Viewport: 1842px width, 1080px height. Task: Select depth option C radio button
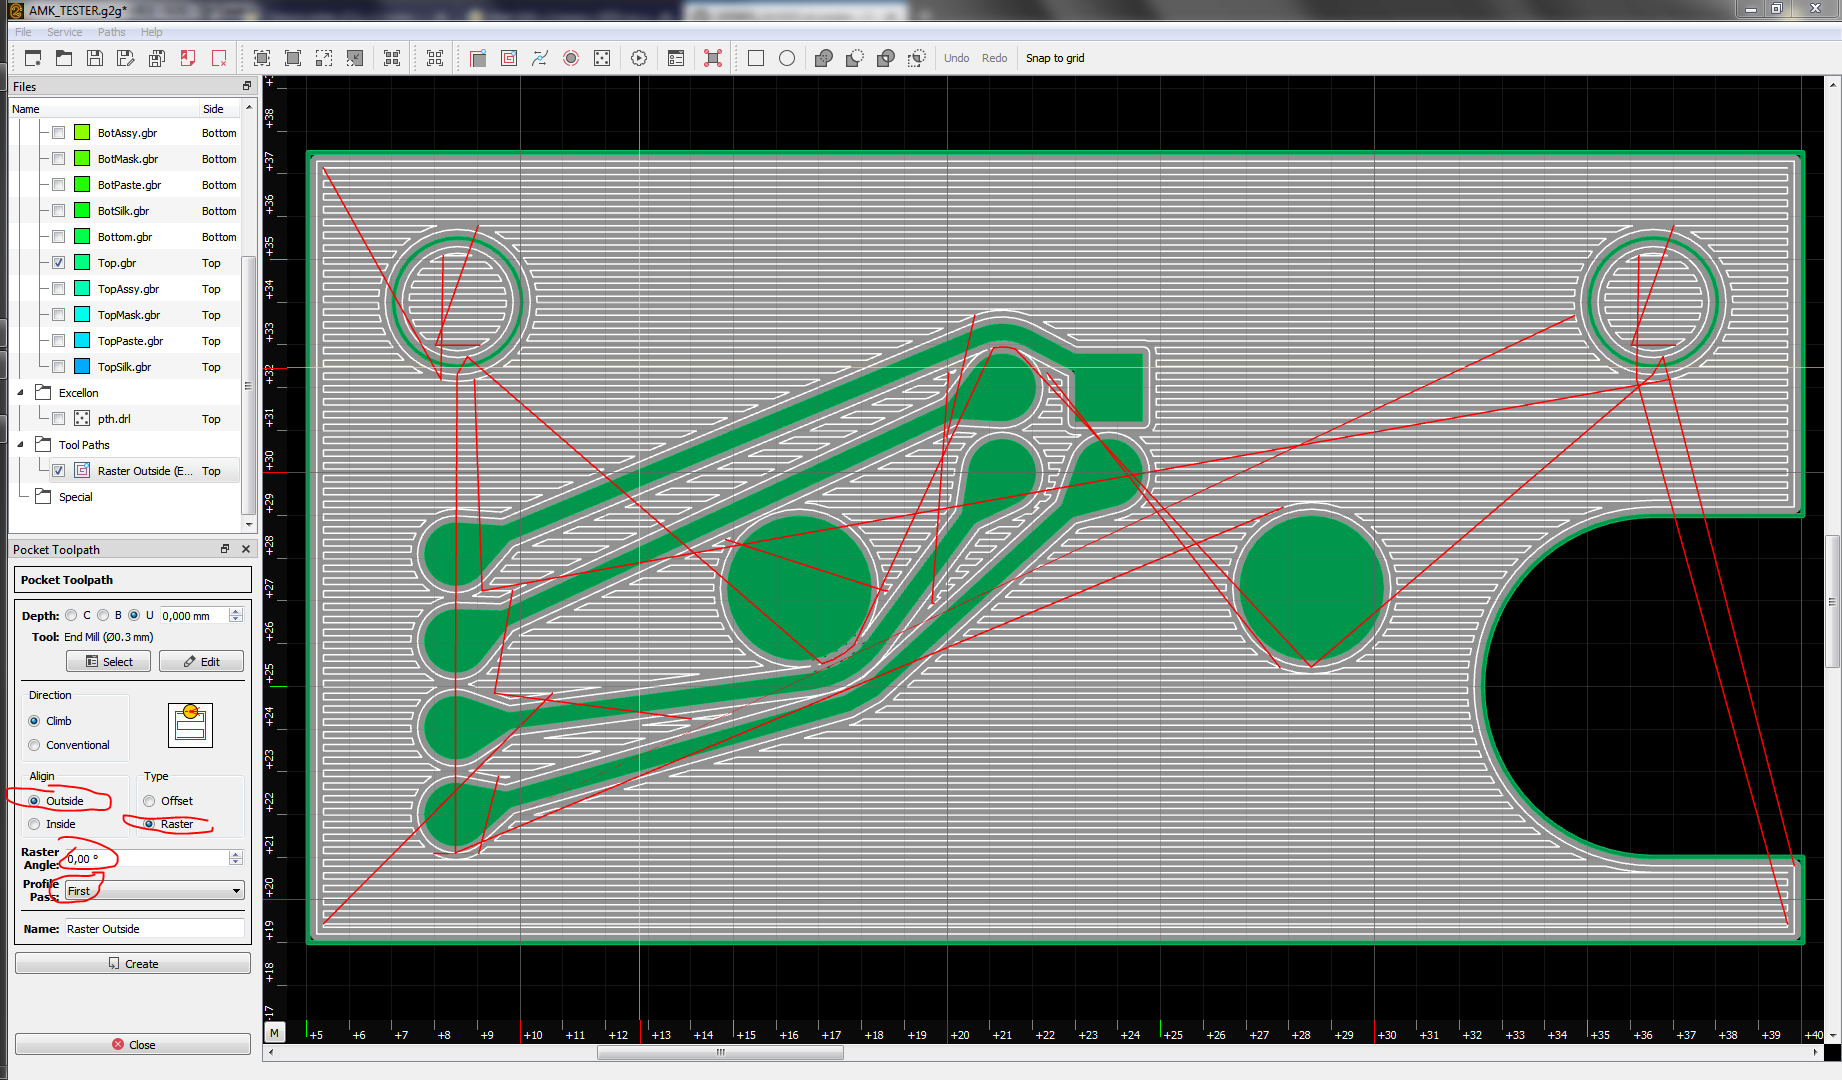[x=71, y=616]
